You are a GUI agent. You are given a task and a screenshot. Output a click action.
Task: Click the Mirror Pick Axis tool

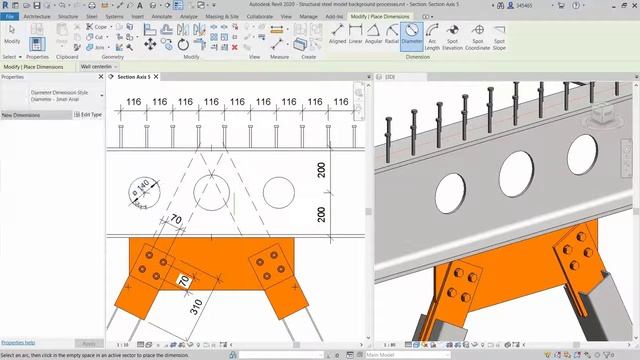[x=183, y=29]
